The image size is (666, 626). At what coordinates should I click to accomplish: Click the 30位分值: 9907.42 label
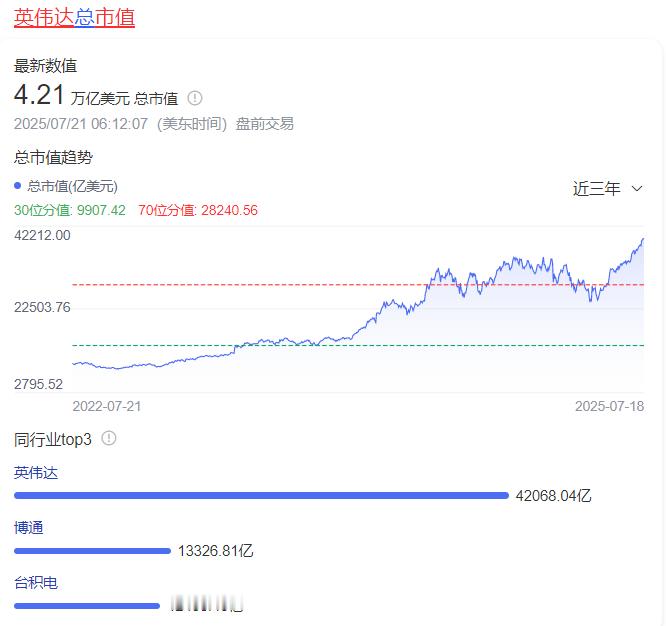click(x=70, y=210)
